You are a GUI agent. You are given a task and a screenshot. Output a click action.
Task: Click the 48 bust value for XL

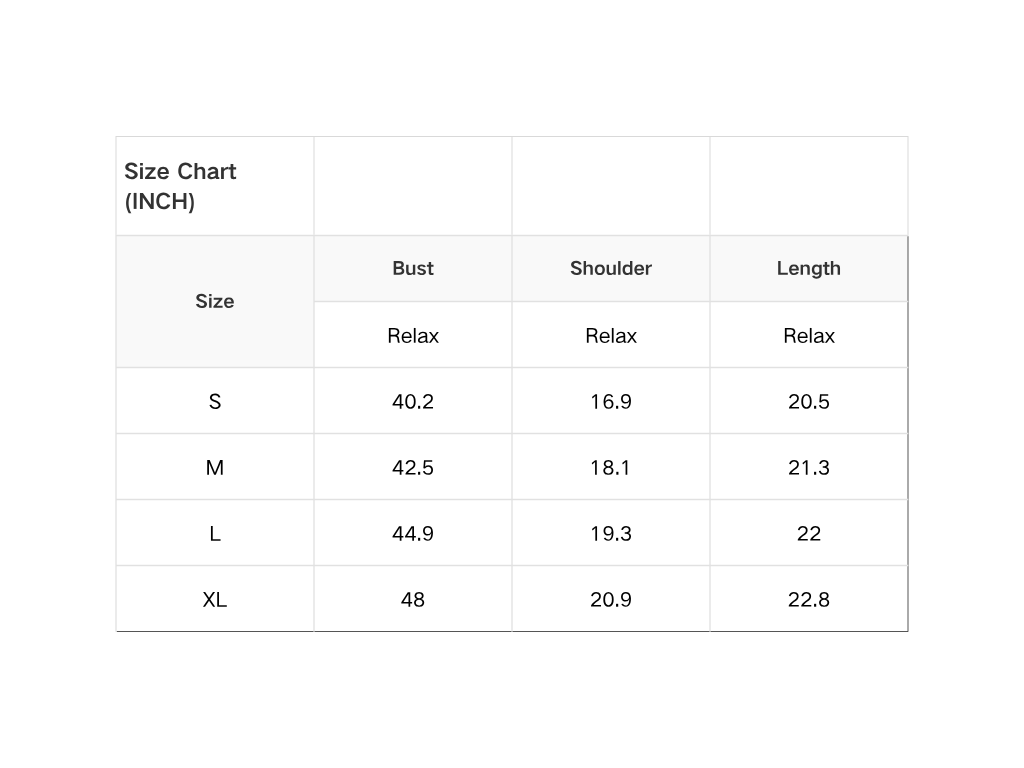click(413, 600)
